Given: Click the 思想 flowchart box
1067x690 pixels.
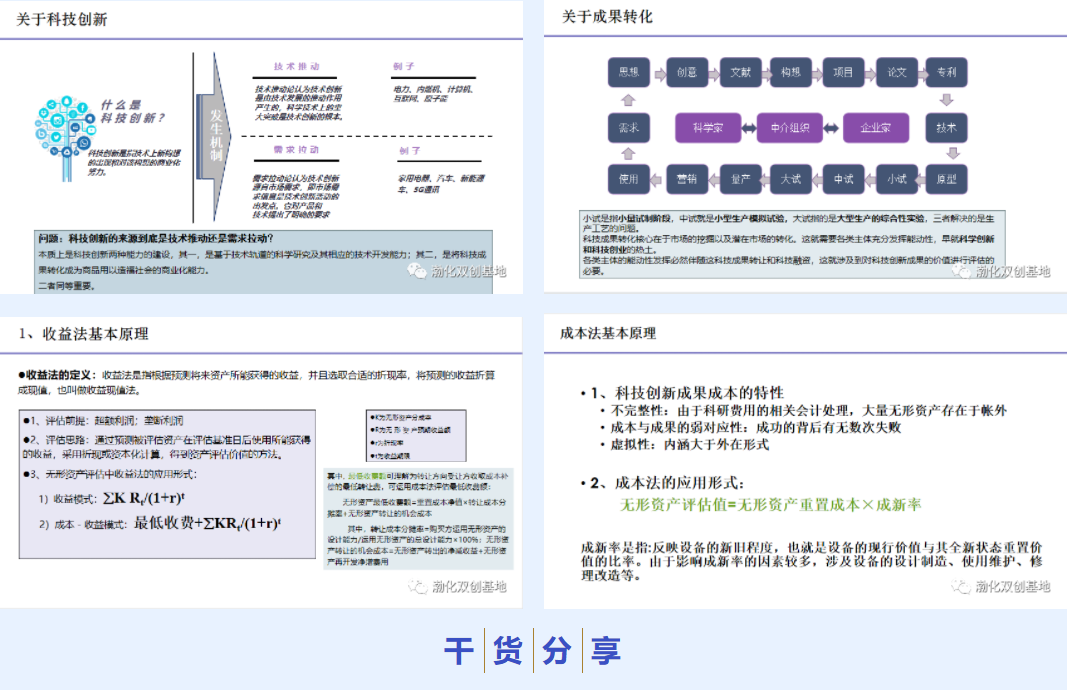Looking at the screenshot, I should [x=629, y=72].
